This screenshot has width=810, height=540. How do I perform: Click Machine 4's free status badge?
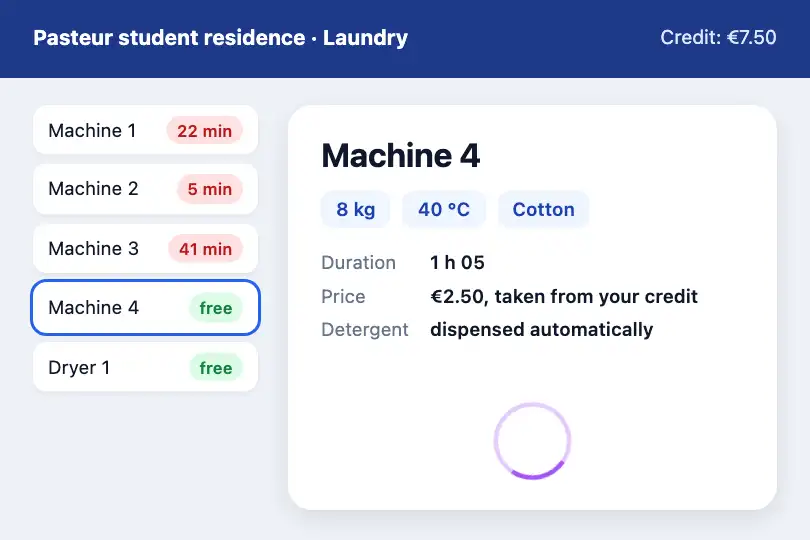pyautogui.click(x=216, y=308)
